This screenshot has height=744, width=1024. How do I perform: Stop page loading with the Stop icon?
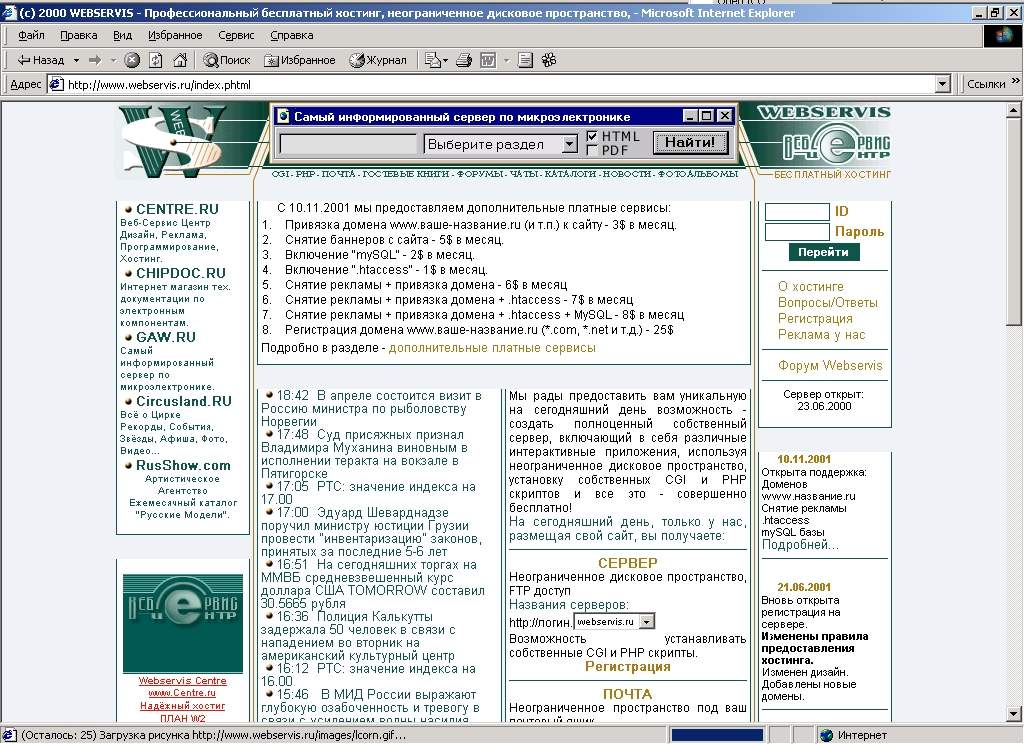[132, 60]
